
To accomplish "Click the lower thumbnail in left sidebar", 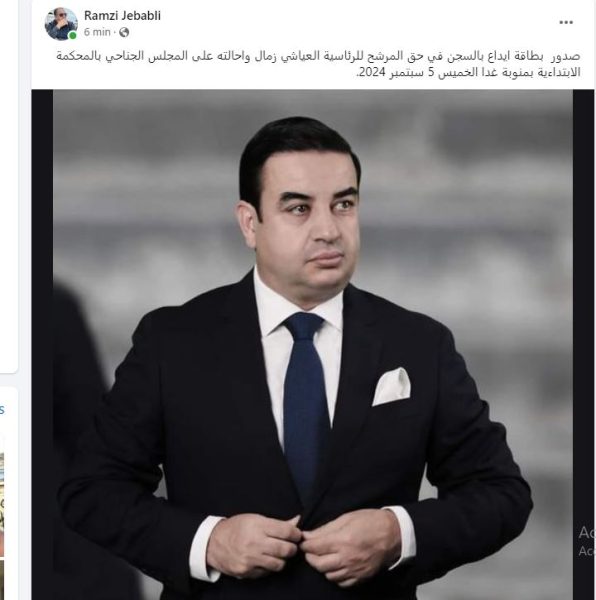I will click(2, 579).
